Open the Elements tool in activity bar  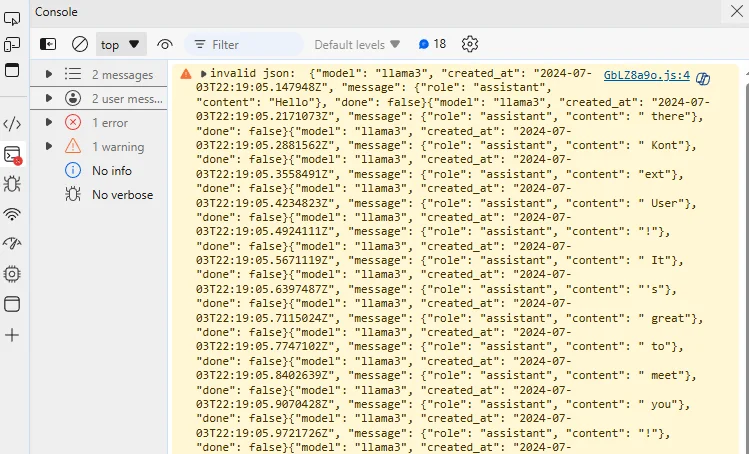pos(12,124)
